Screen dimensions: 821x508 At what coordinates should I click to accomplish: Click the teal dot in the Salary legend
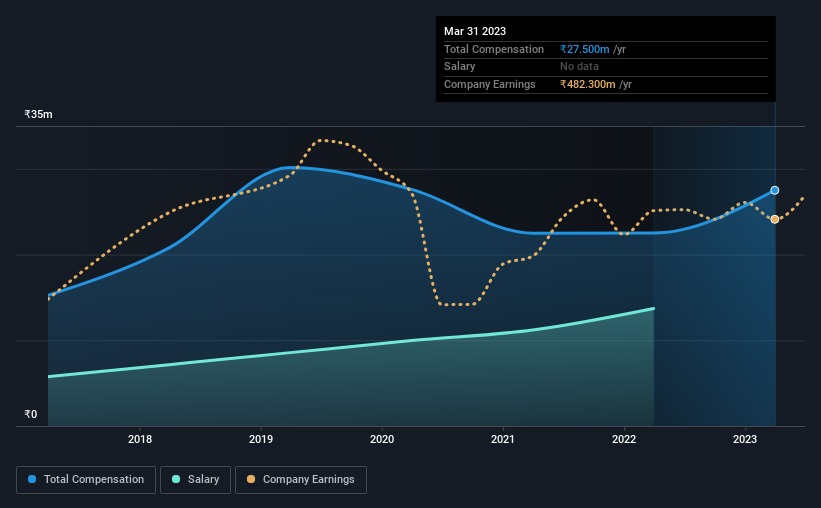point(176,479)
